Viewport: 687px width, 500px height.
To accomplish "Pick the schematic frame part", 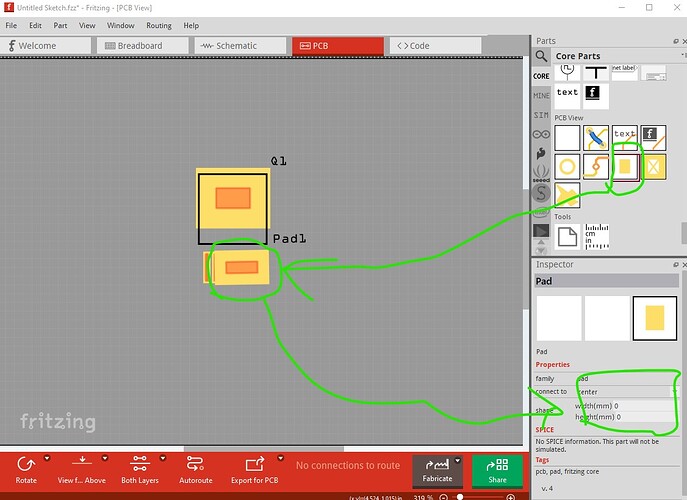I will pyautogui.click(x=654, y=73).
